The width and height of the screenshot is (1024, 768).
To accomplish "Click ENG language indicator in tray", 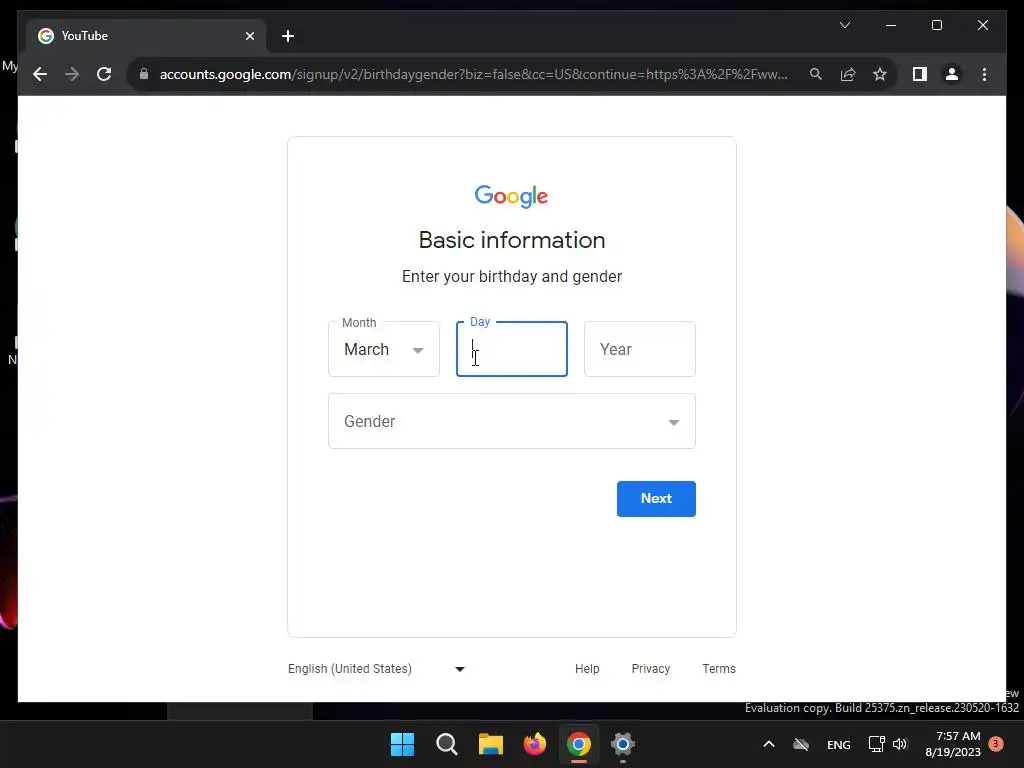I will point(839,744).
